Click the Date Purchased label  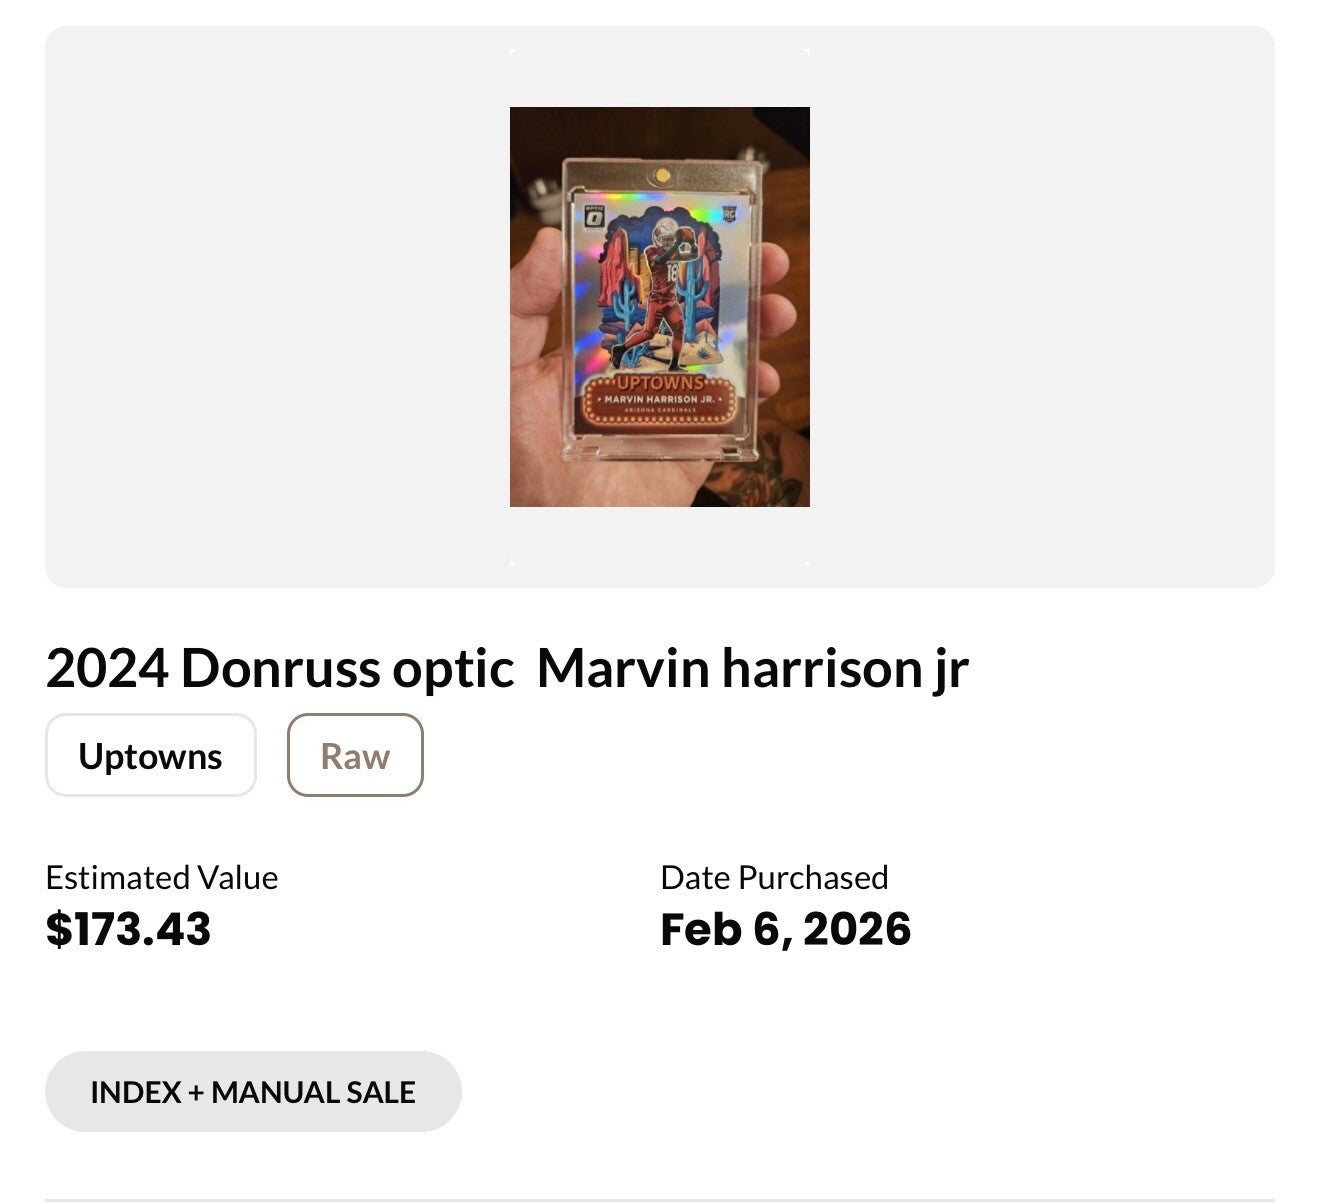coord(774,877)
